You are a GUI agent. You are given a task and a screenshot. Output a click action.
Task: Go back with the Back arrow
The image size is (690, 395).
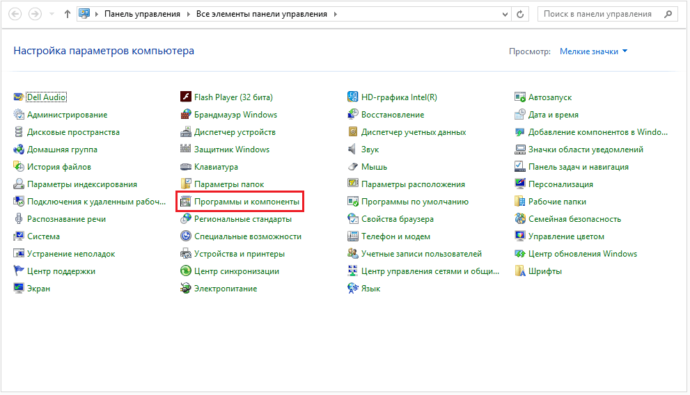[15, 14]
